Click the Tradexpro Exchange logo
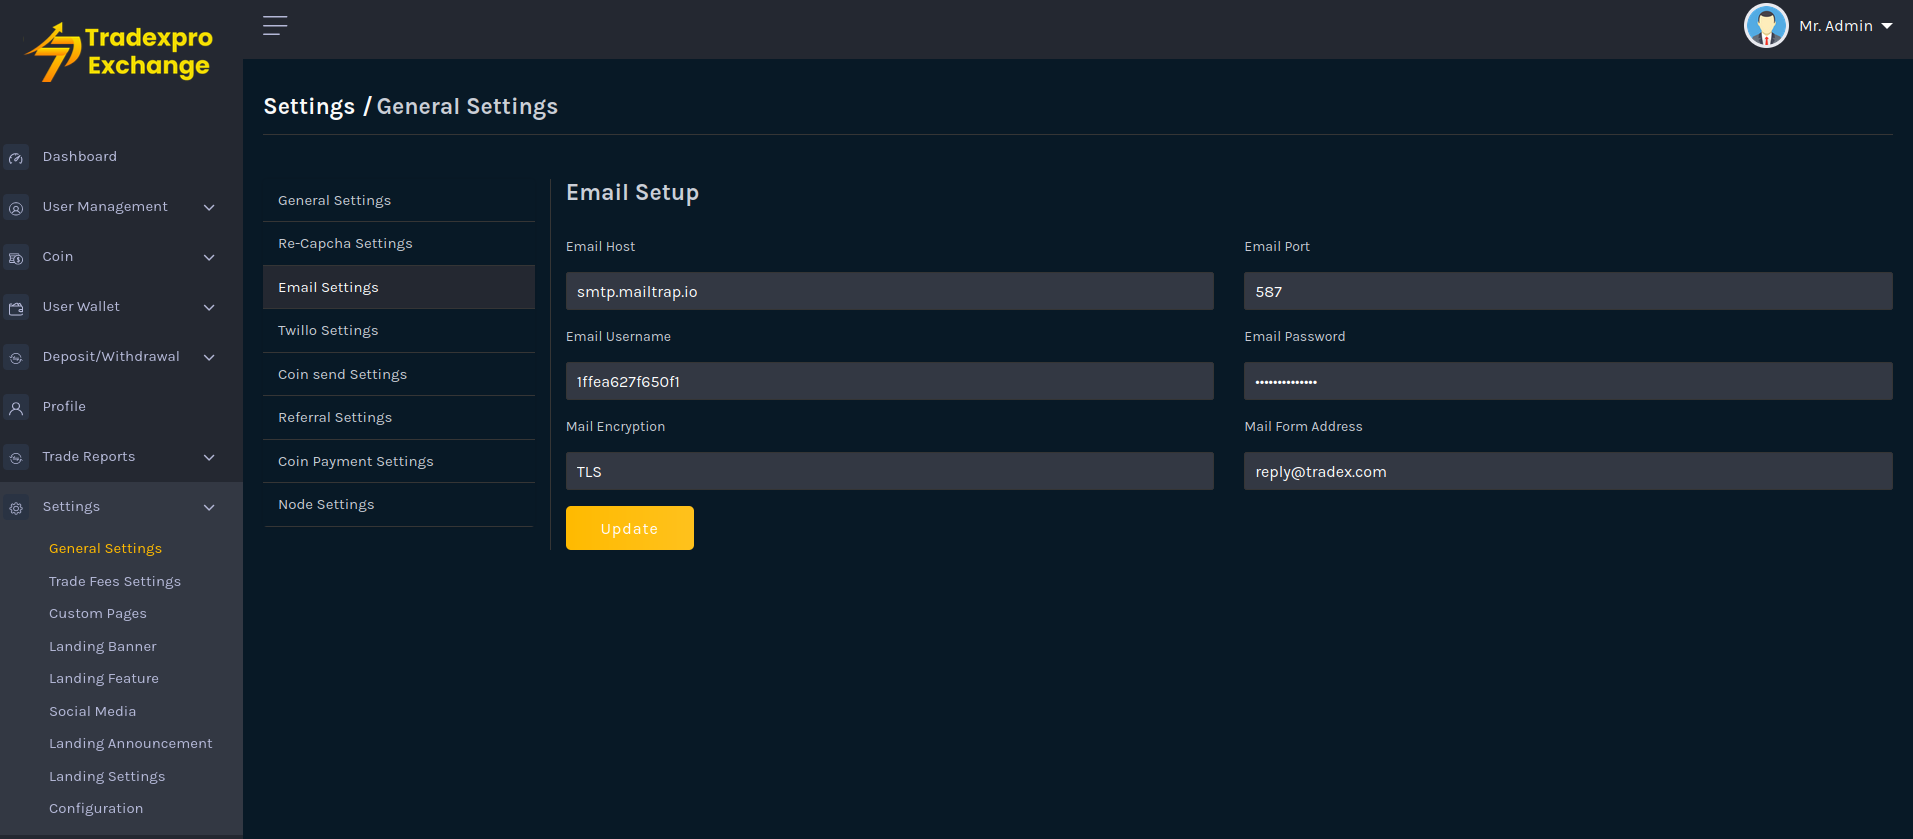Screen dimensions: 1913x839 (x=120, y=52)
